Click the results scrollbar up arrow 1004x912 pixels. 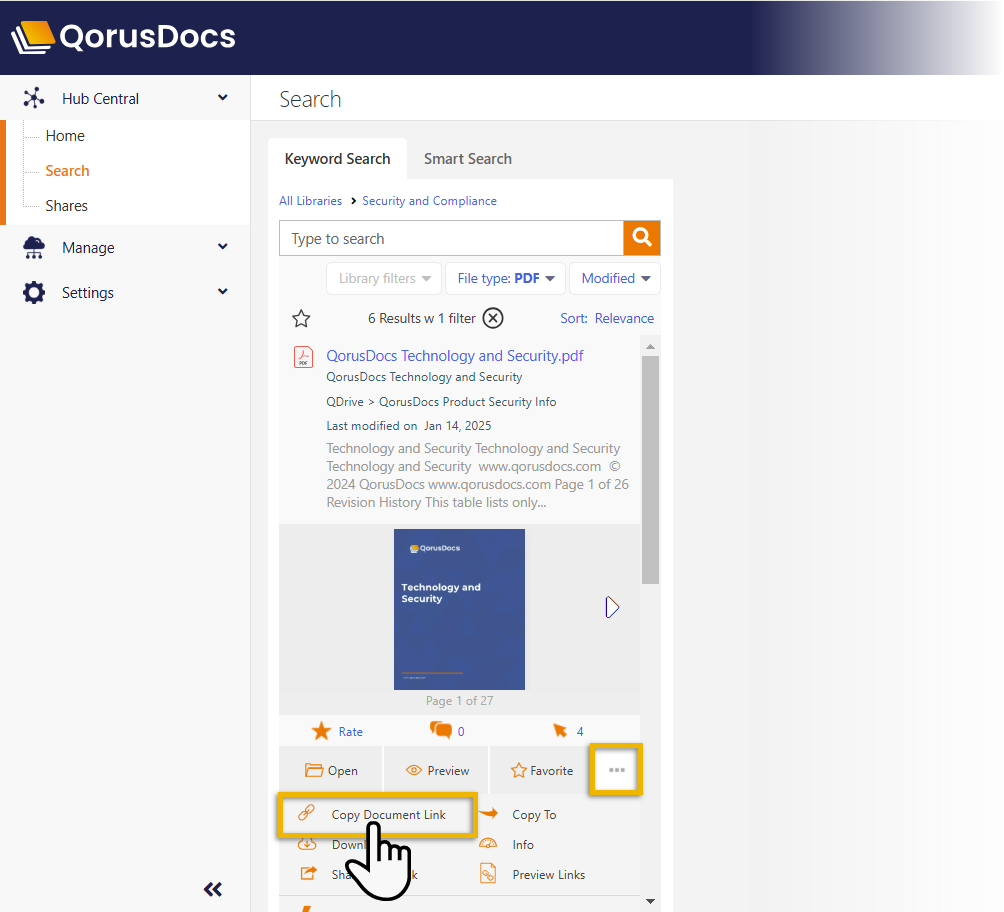(651, 346)
